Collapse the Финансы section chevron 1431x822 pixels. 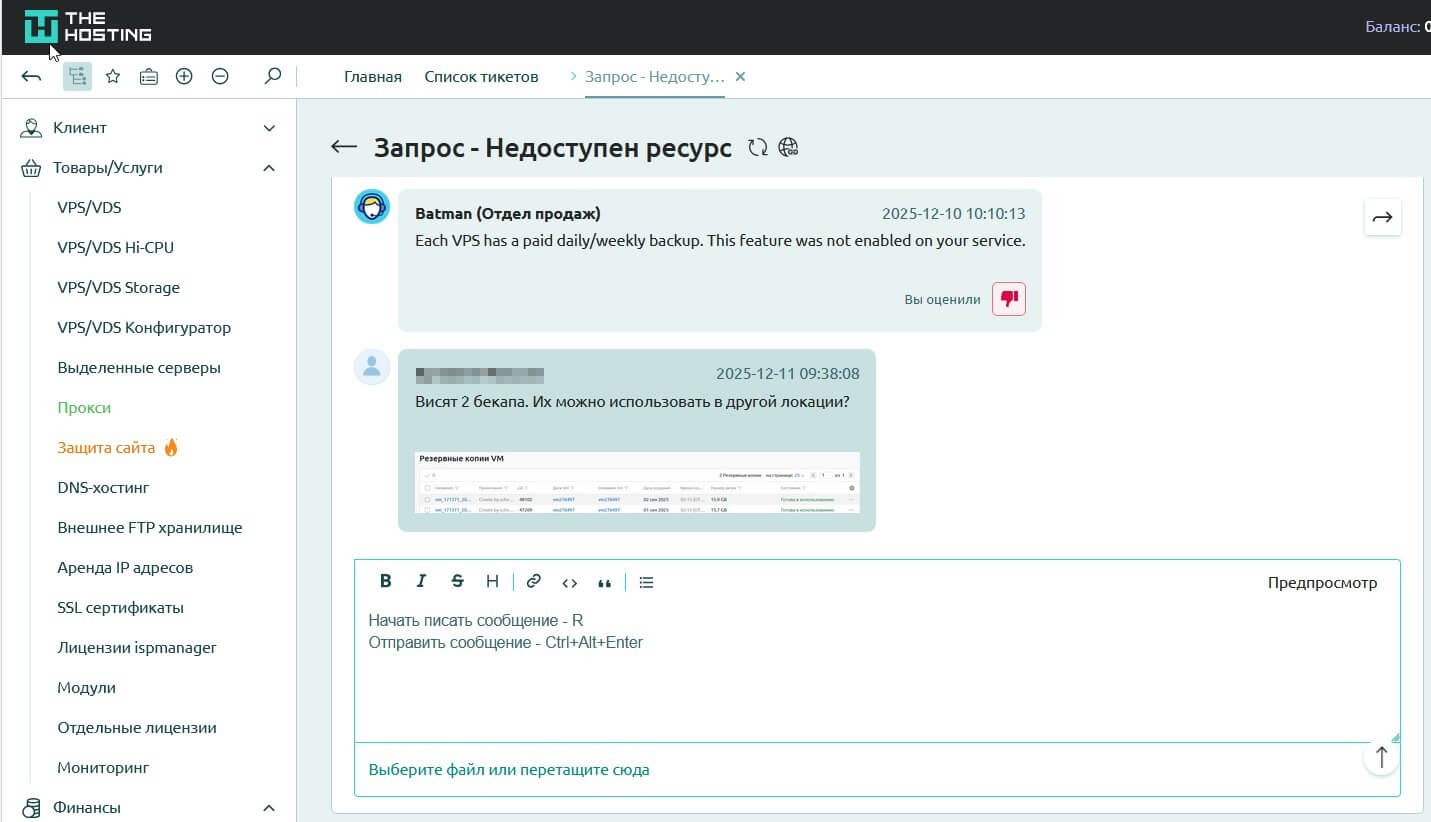[268, 808]
